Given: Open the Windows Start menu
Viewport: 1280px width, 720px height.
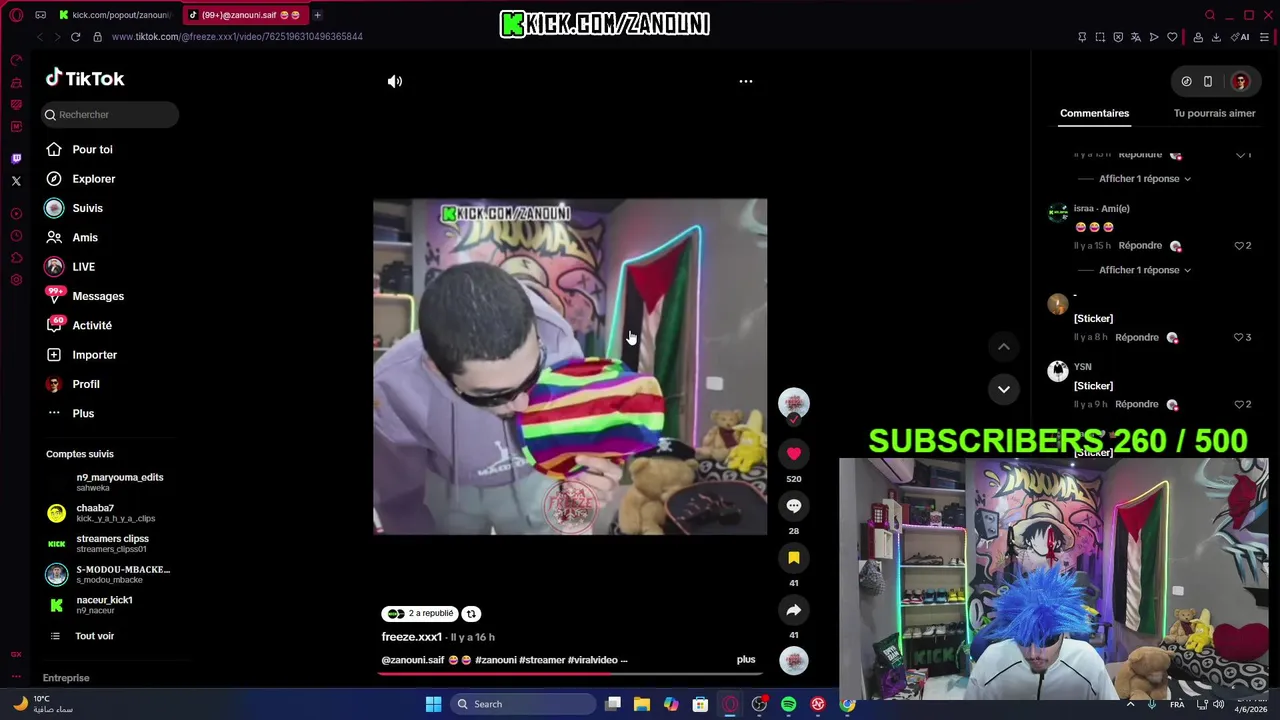Looking at the screenshot, I should click(433, 704).
